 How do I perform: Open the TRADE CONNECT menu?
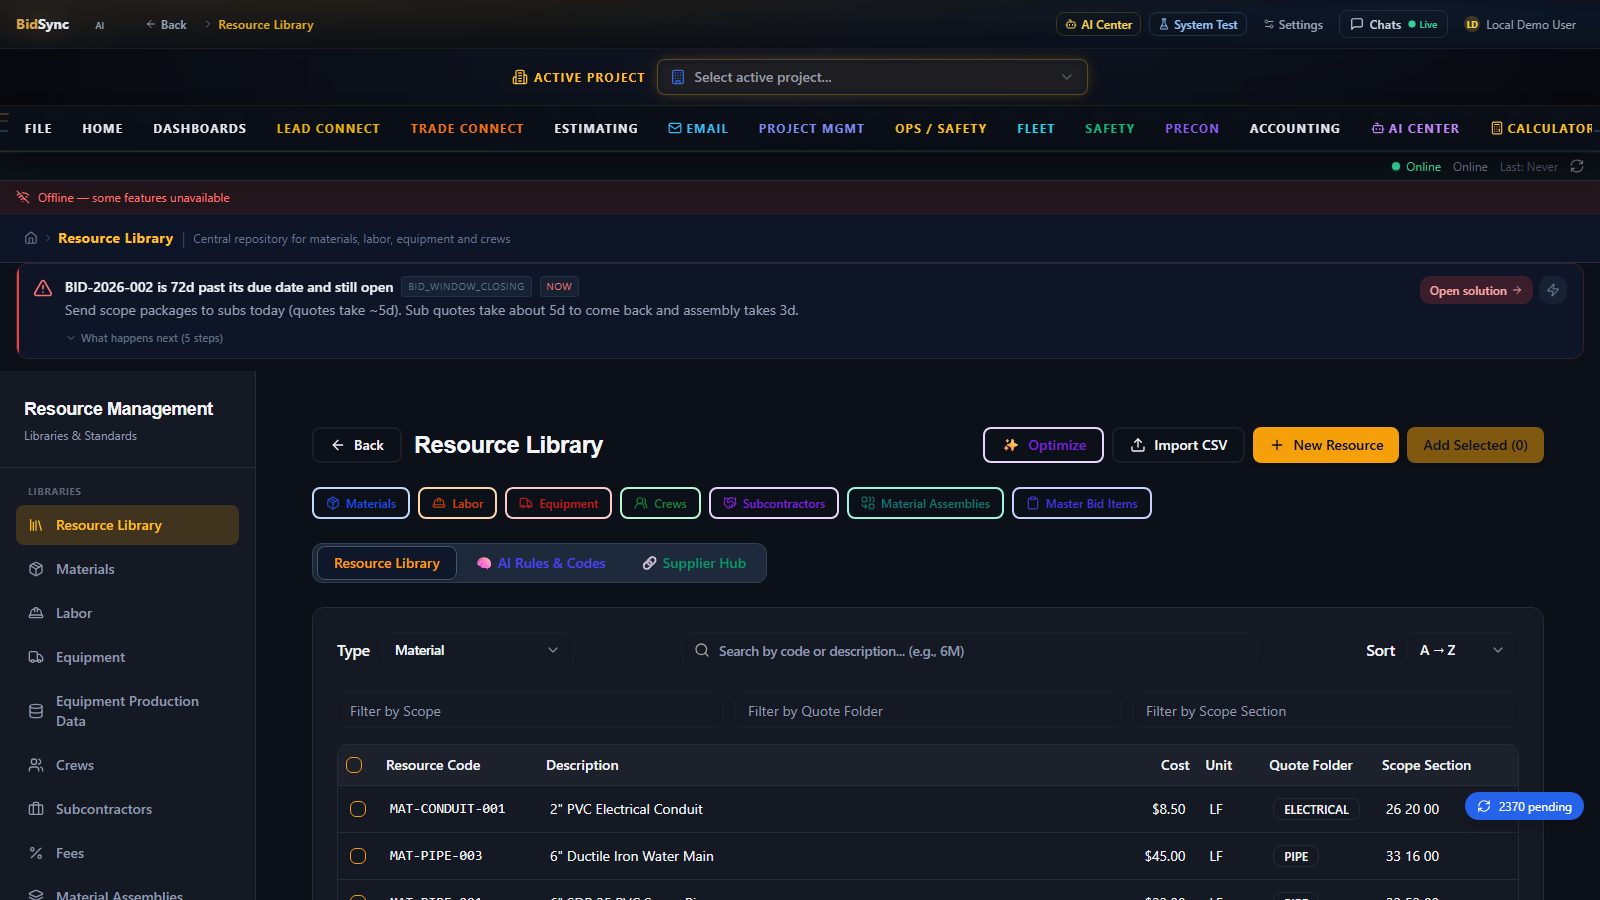[x=467, y=128]
